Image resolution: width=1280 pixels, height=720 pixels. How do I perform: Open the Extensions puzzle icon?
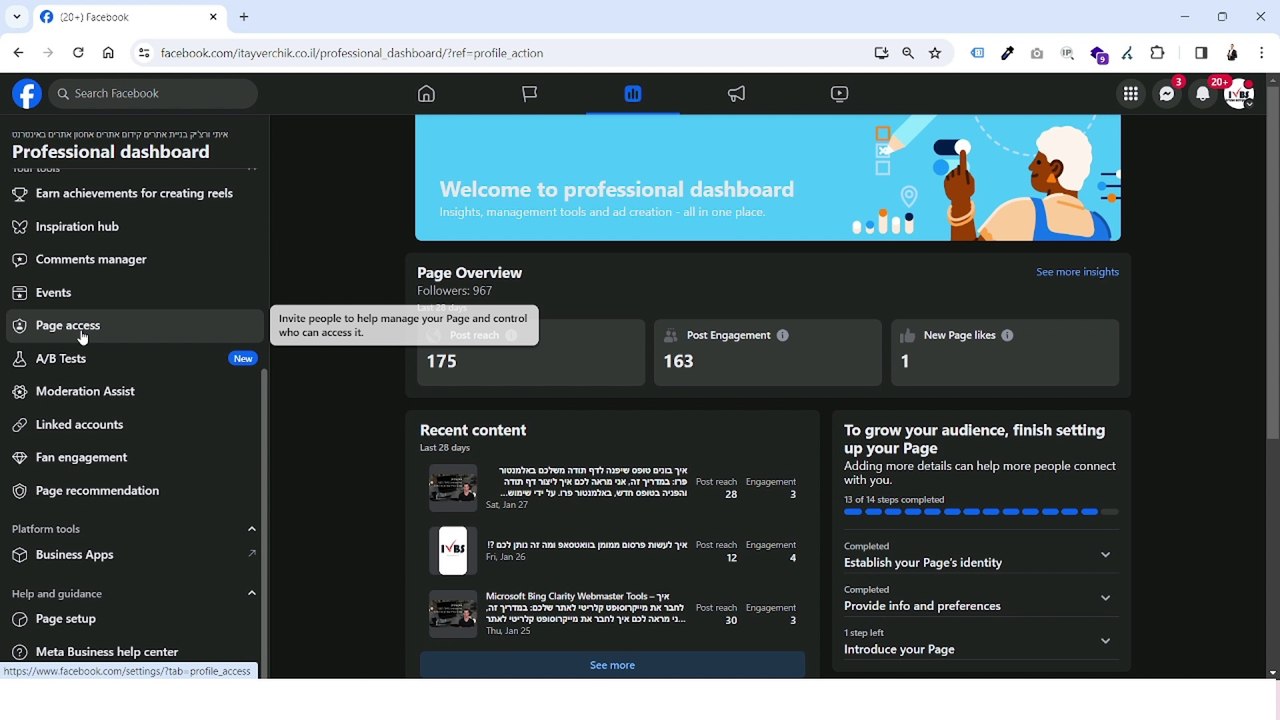(x=1158, y=53)
